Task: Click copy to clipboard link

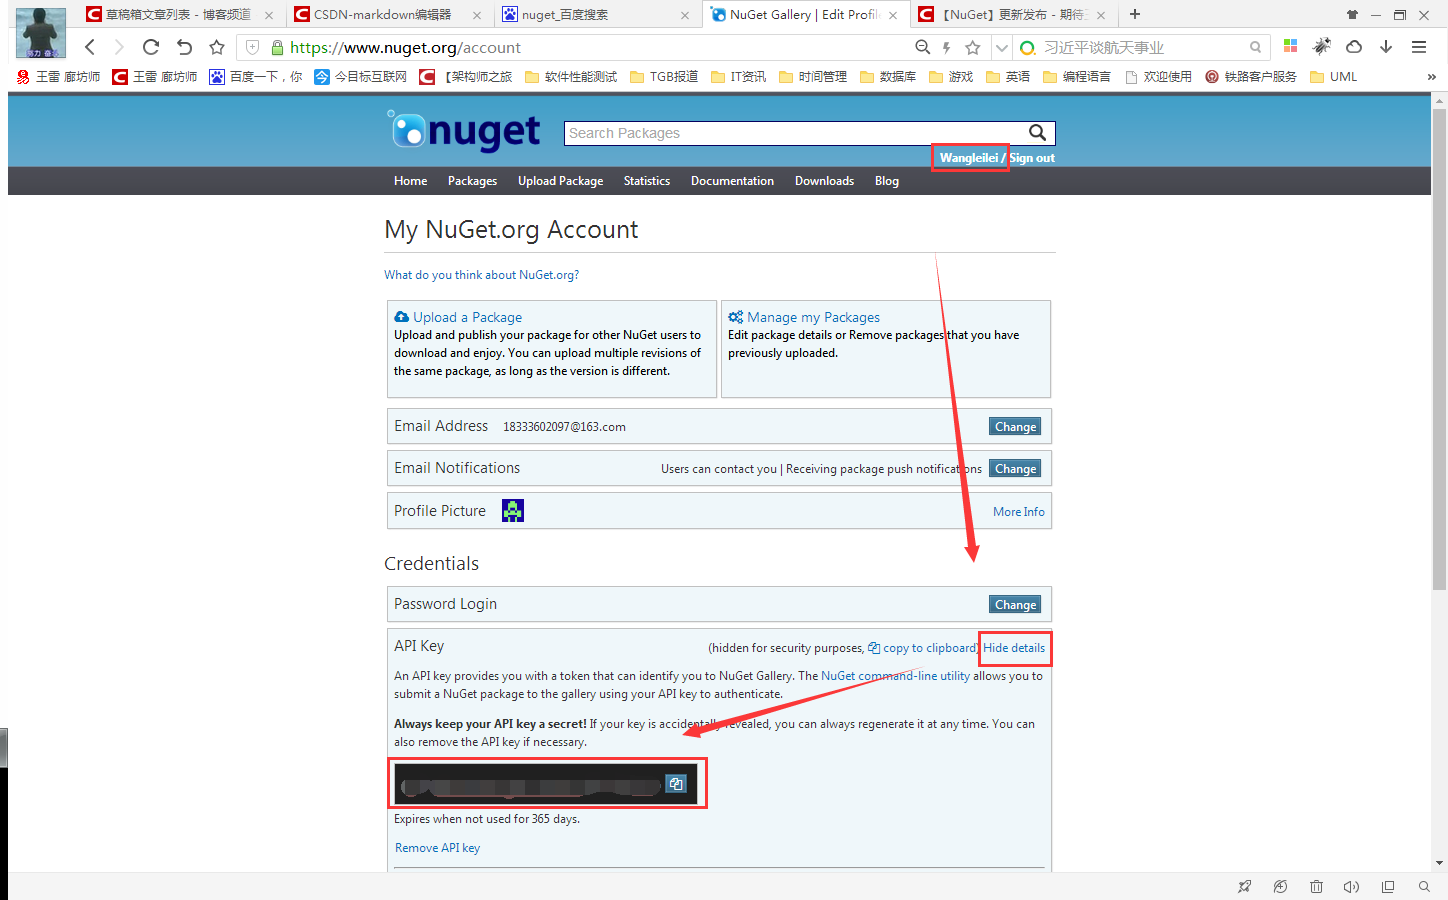Action: point(922,648)
